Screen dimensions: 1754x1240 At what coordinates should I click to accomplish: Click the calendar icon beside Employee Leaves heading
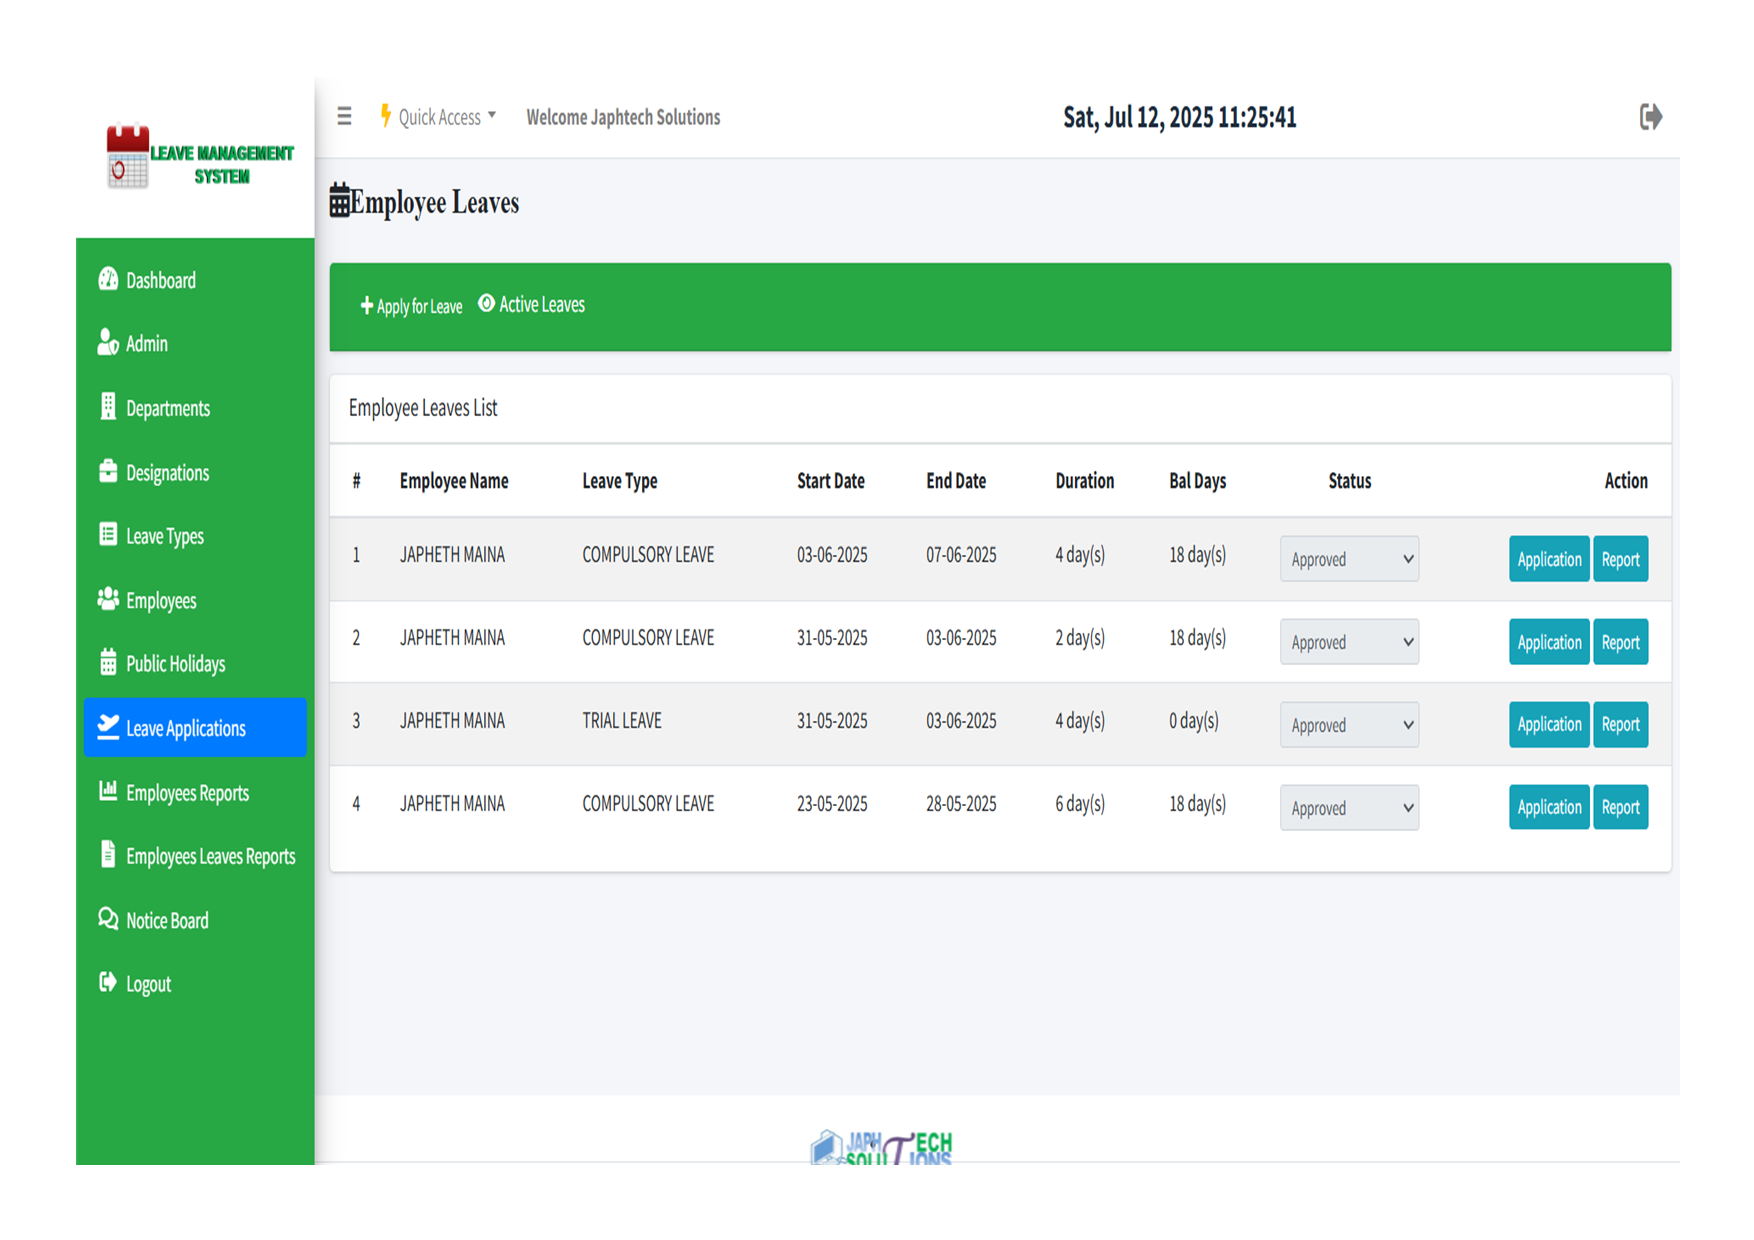(339, 201)
